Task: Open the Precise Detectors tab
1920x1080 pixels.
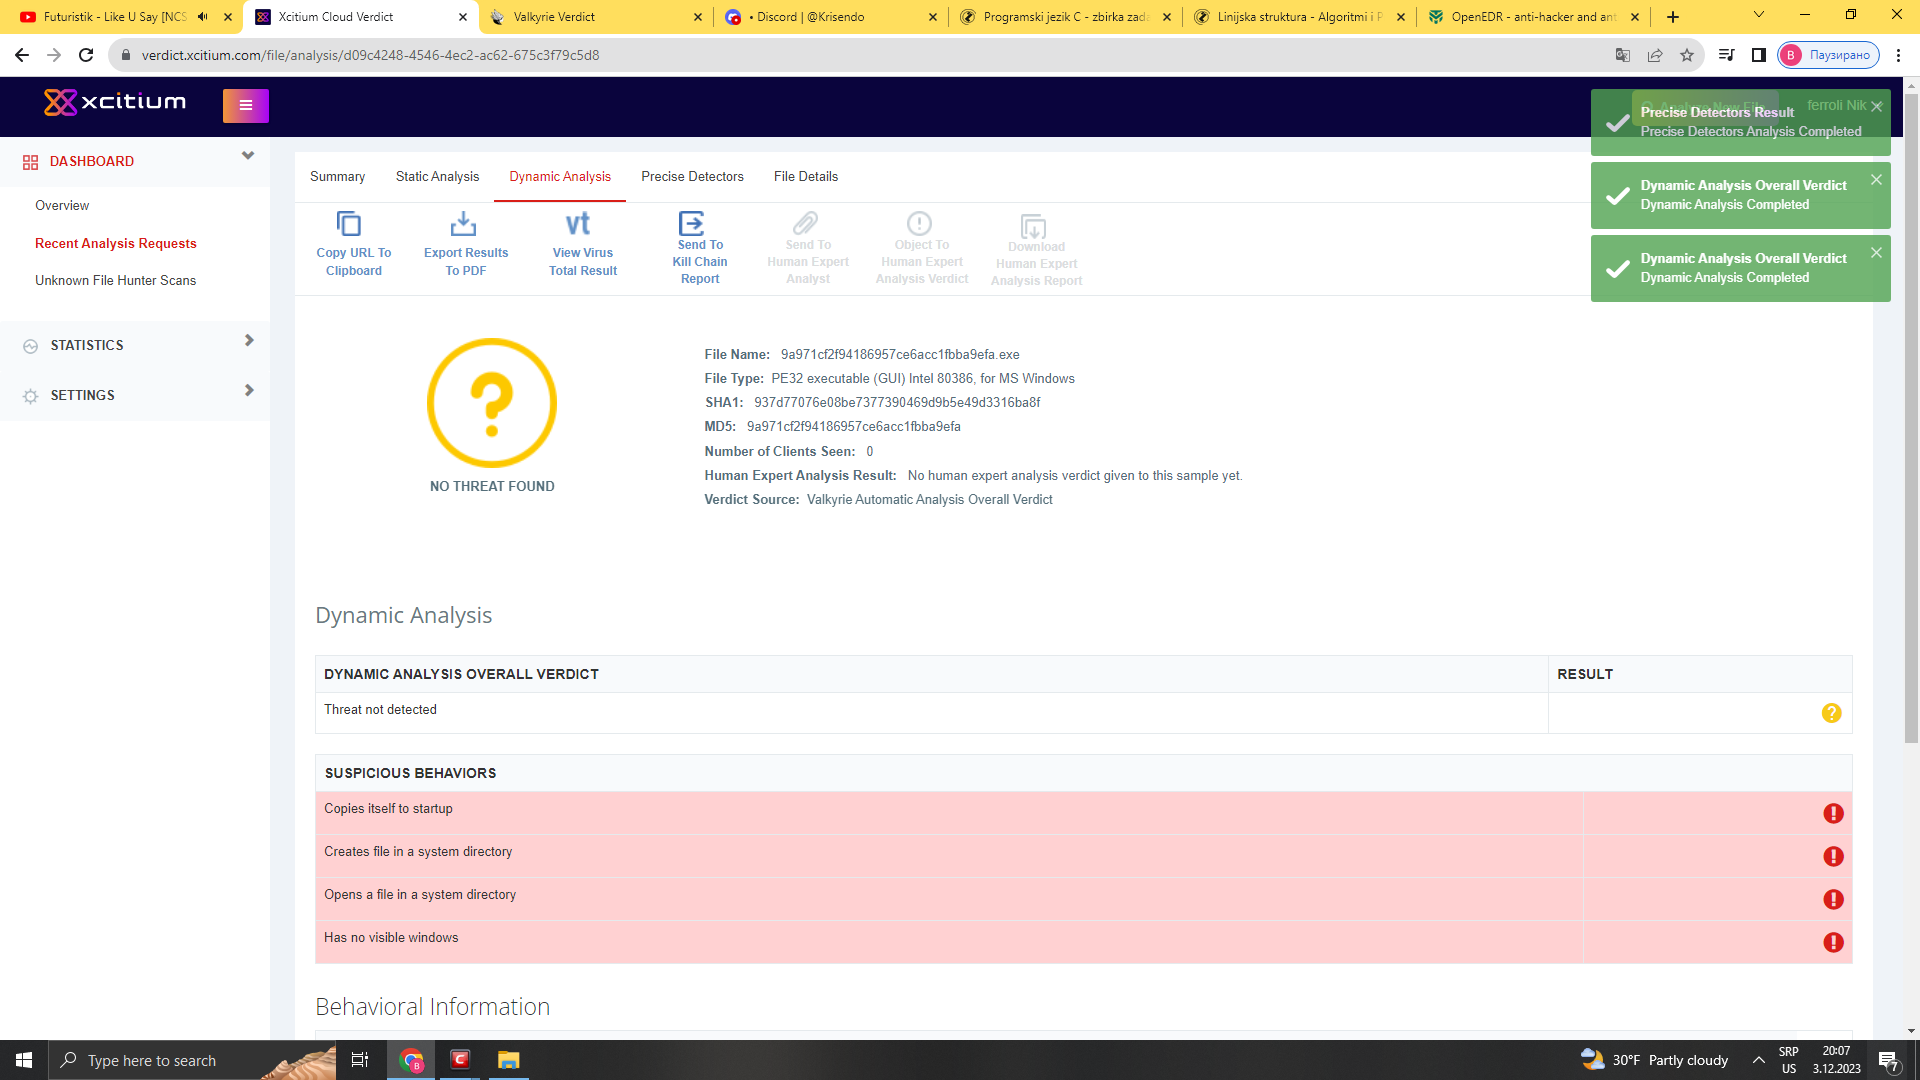Action: click(692, 177)
